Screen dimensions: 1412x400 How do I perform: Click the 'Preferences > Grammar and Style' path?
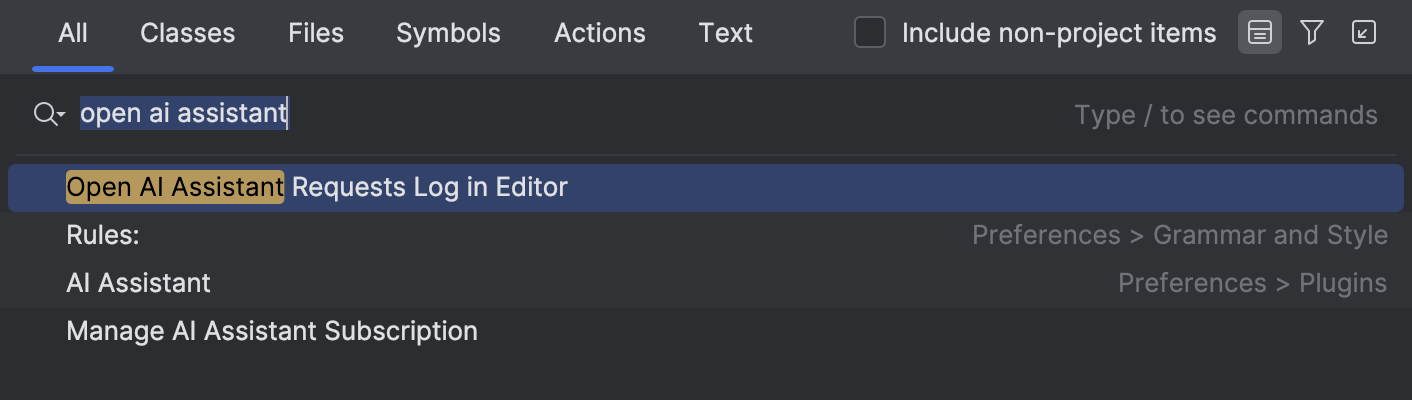pos(1180,236)
